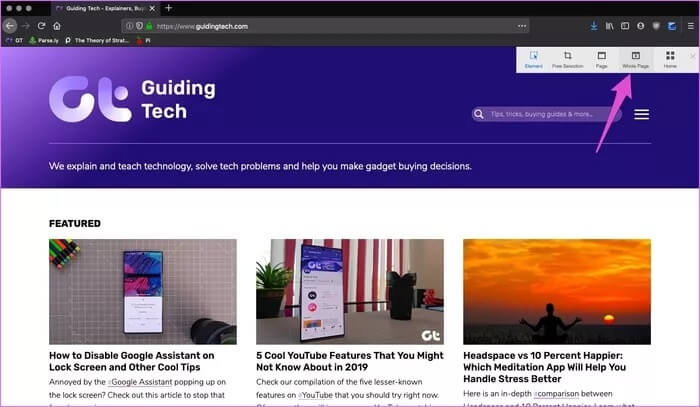Show site information icon in address bar
Screen dimensions: 700x407
(x=129, y=26)
